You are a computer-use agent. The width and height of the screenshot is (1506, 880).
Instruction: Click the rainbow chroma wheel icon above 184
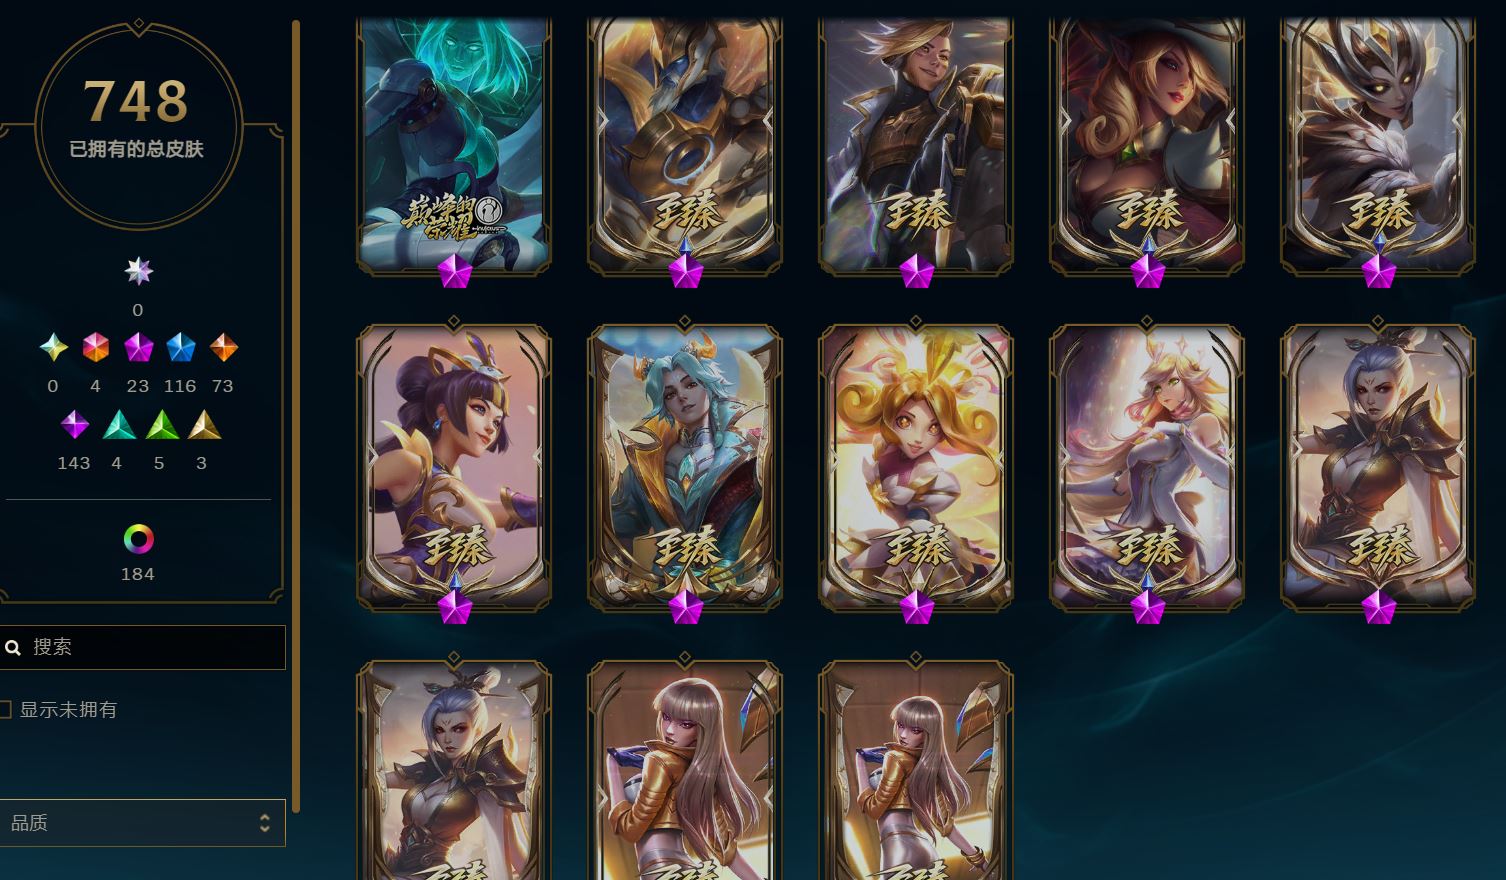[x=138, y=540]
